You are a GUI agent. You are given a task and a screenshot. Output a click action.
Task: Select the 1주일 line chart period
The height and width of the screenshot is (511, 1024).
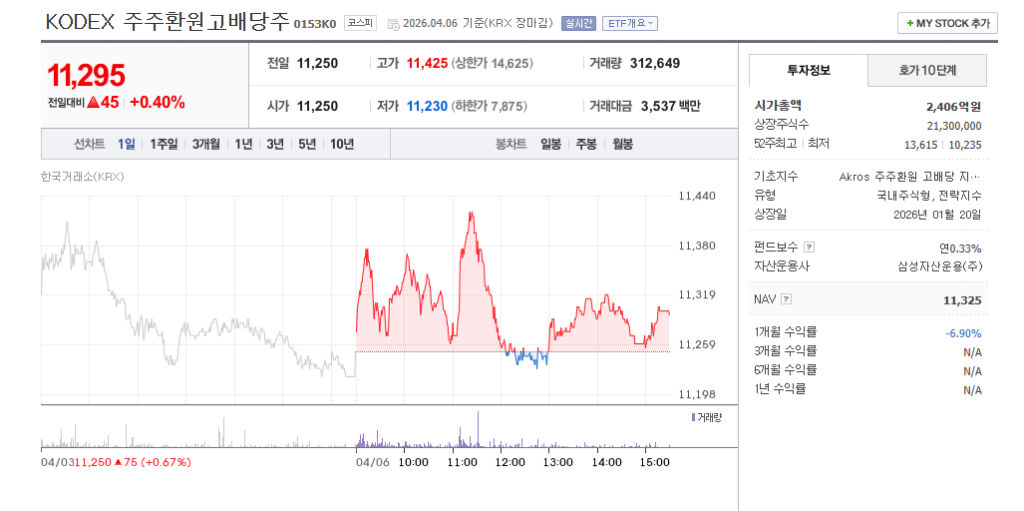163,144
